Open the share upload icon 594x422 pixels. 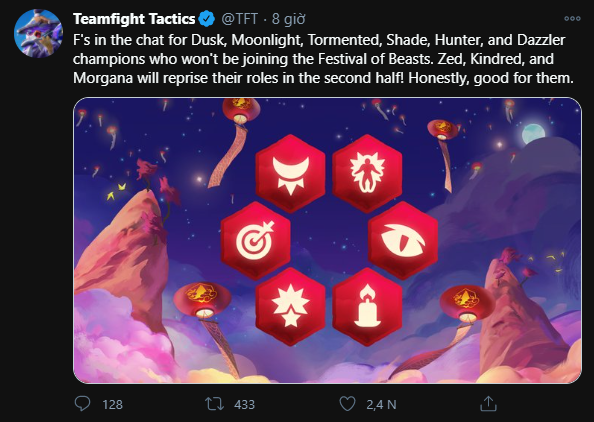pyautogui.click(x=488, y=404)
